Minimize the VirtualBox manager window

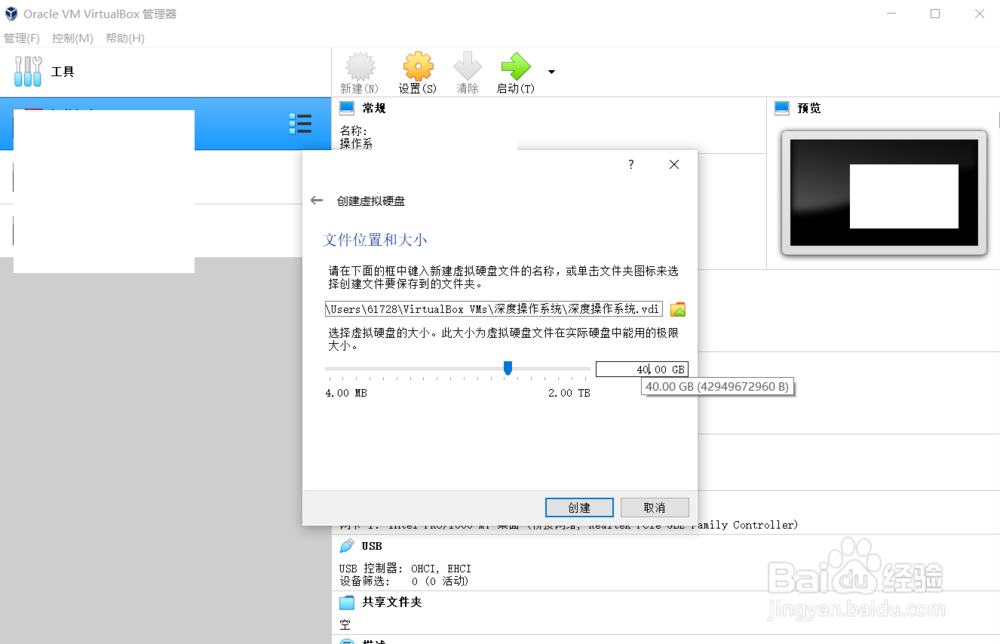pos(892,13)
